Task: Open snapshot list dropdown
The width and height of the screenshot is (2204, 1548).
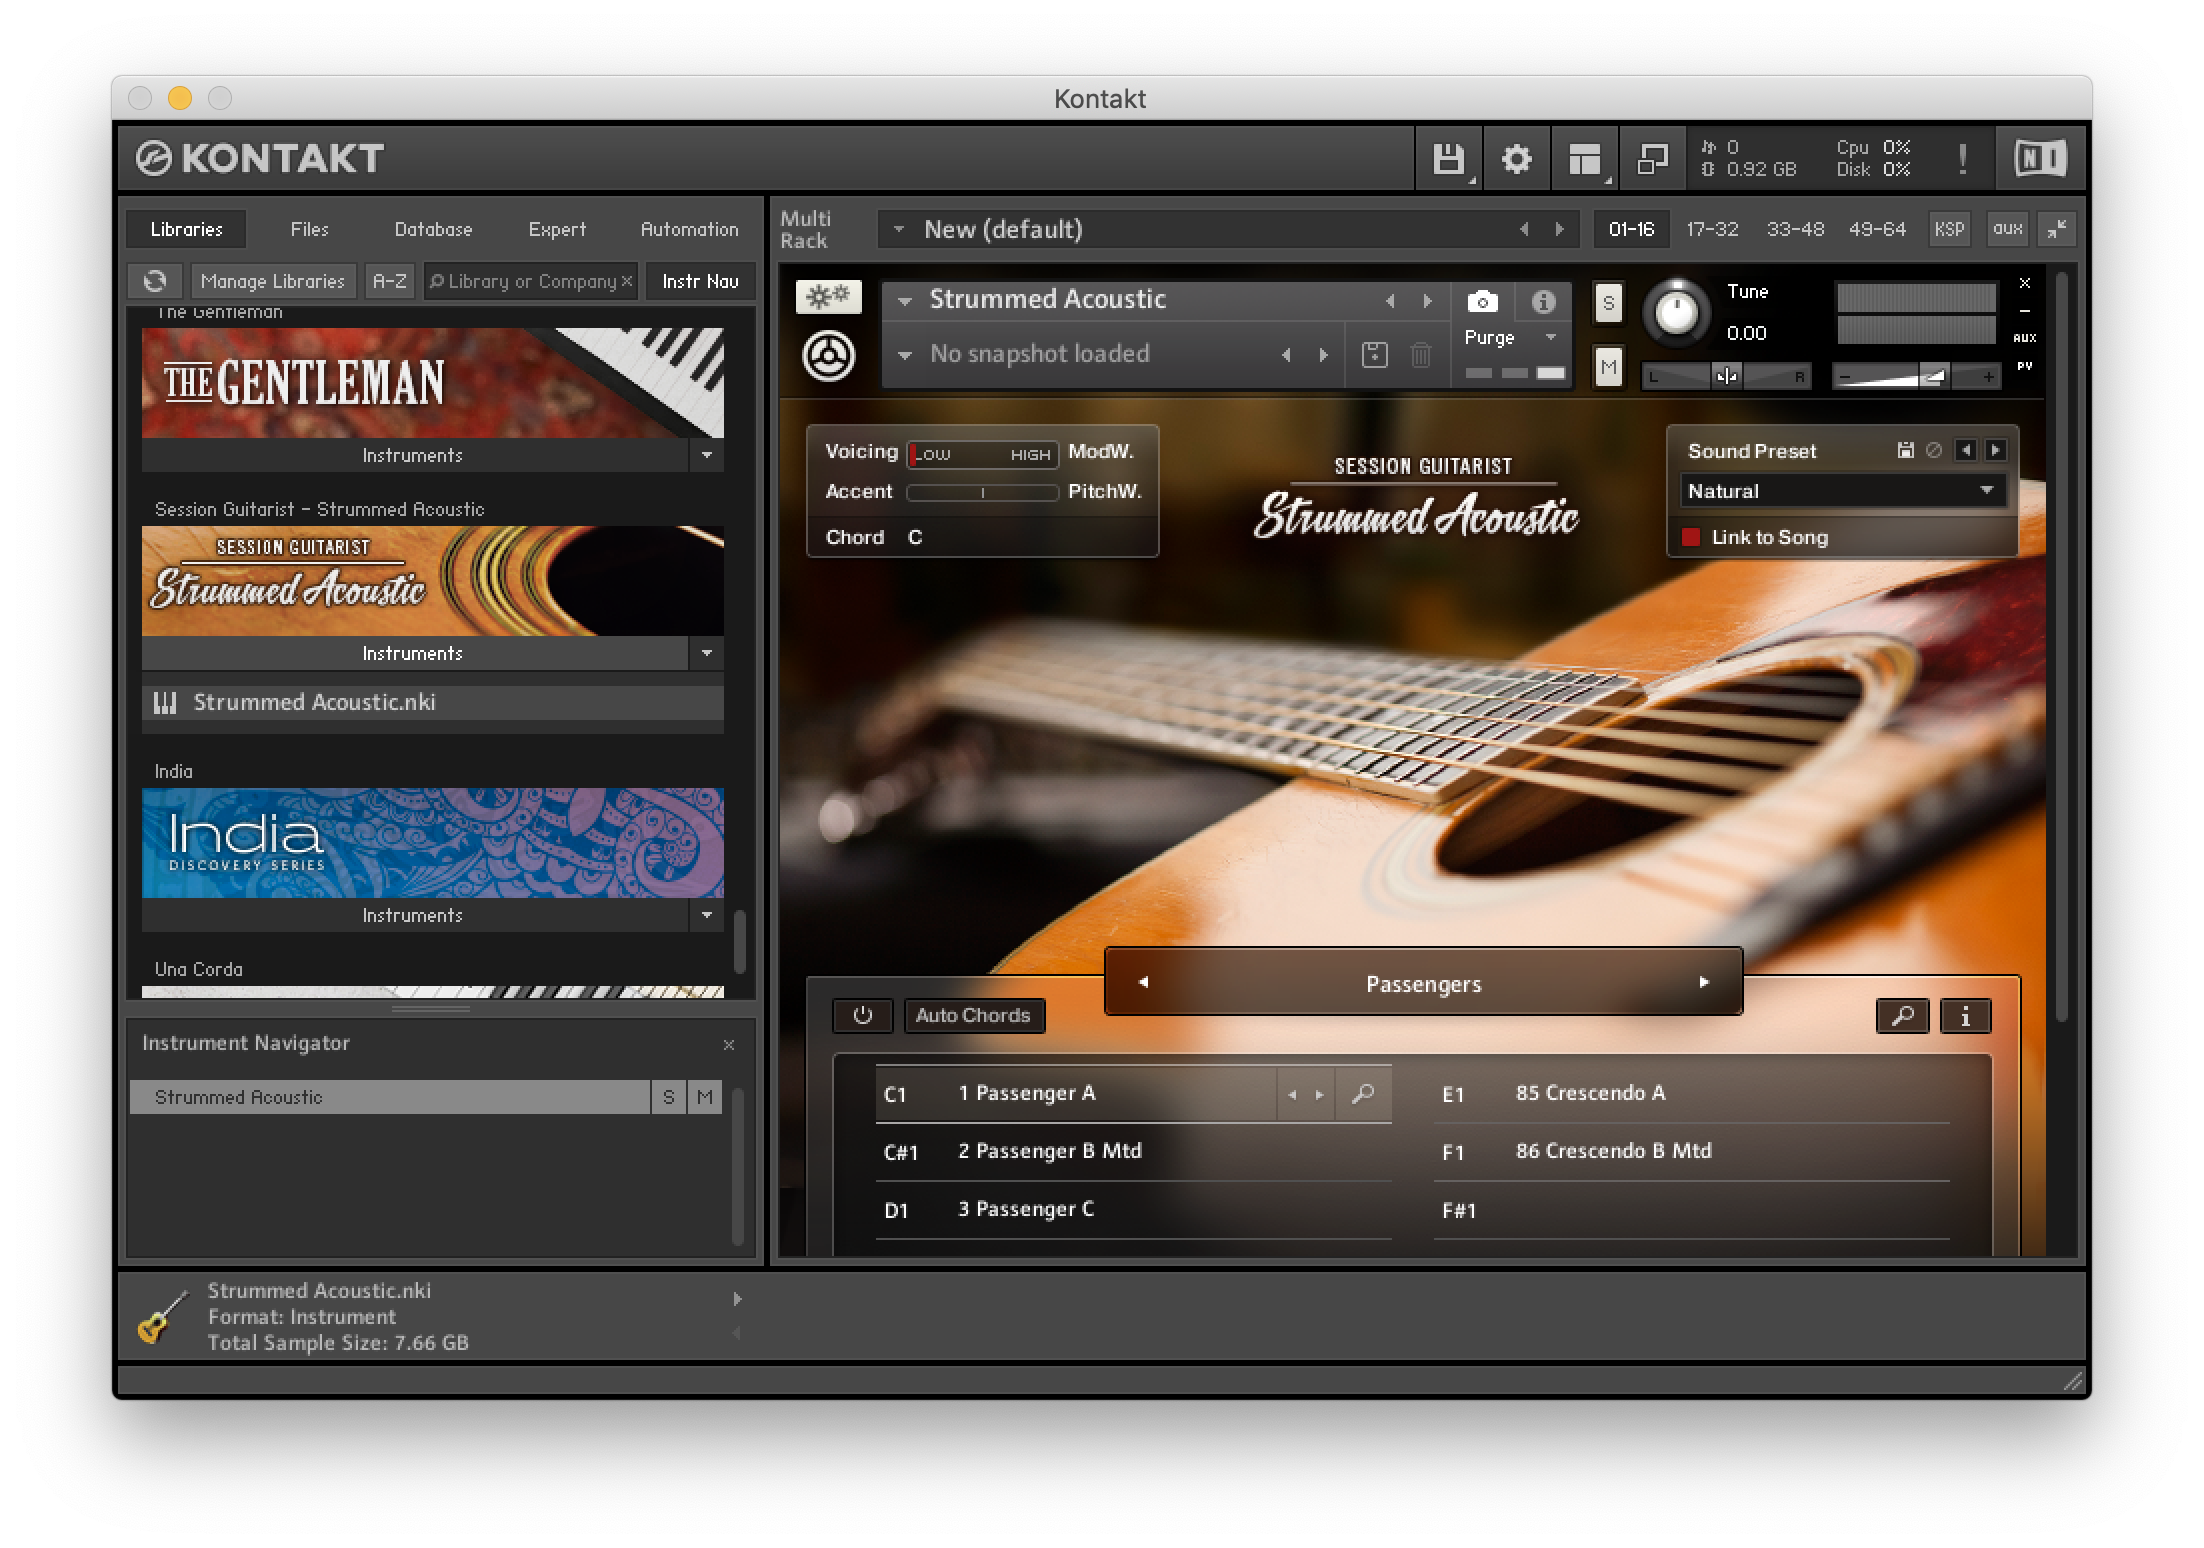Action: [x=904, y=355]
